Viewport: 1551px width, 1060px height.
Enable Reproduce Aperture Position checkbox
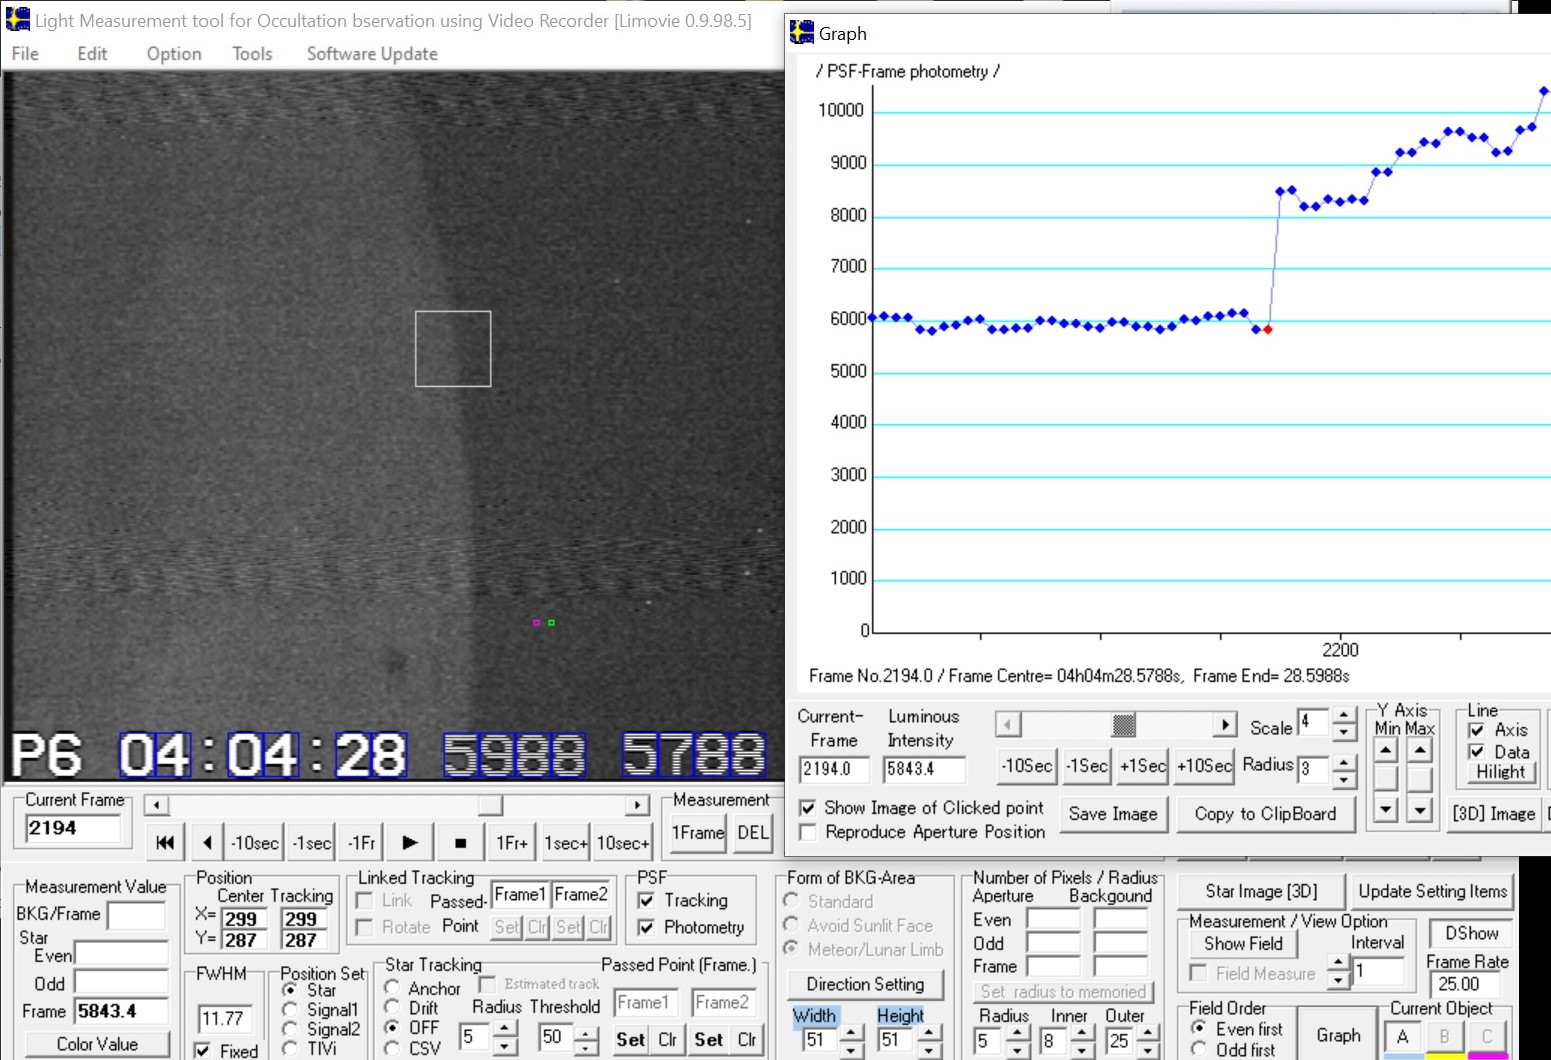point(808,832)
